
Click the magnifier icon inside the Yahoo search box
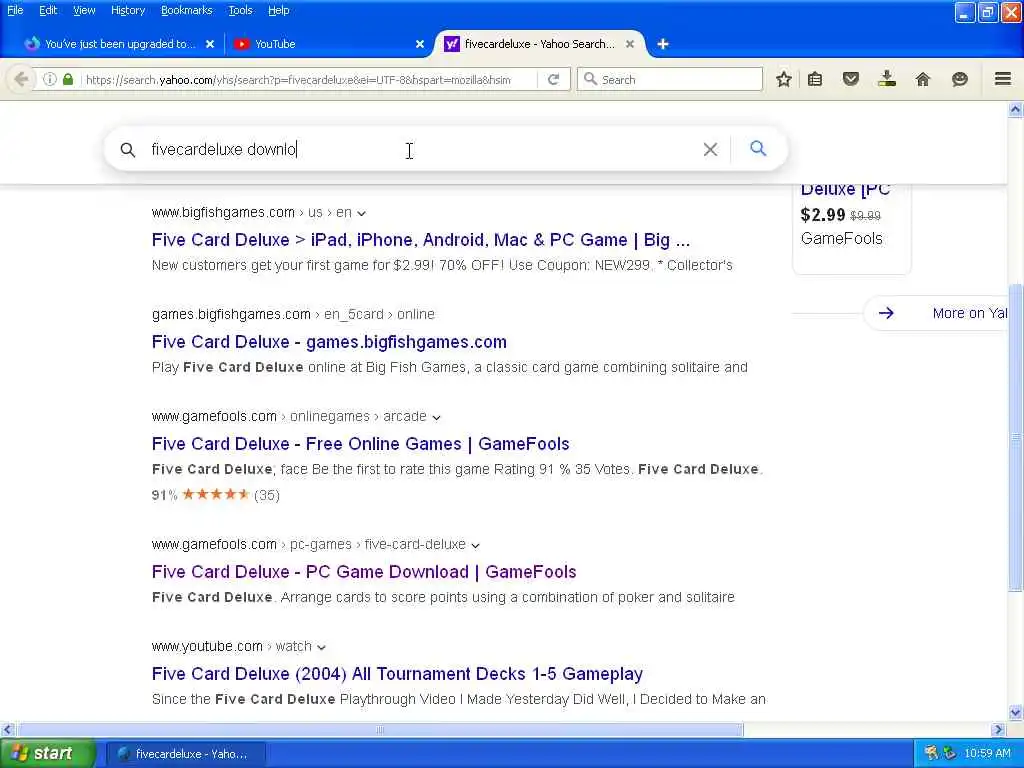coord(128,150)
